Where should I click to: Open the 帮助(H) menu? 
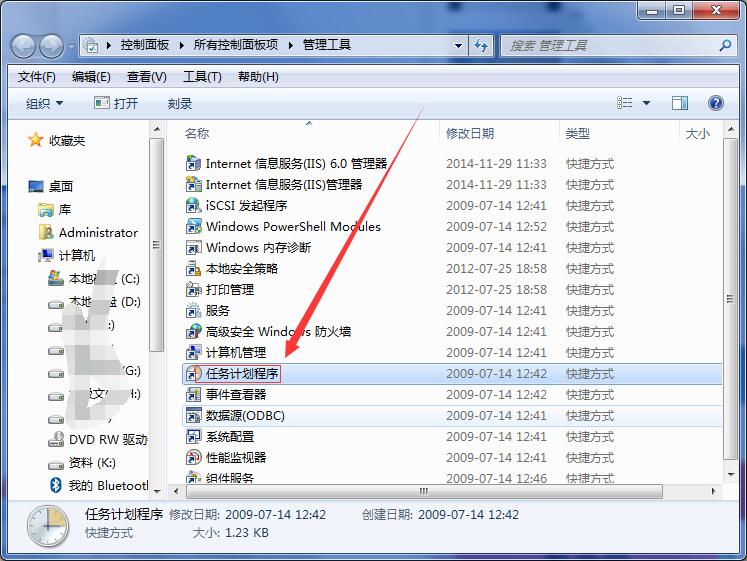258,77
